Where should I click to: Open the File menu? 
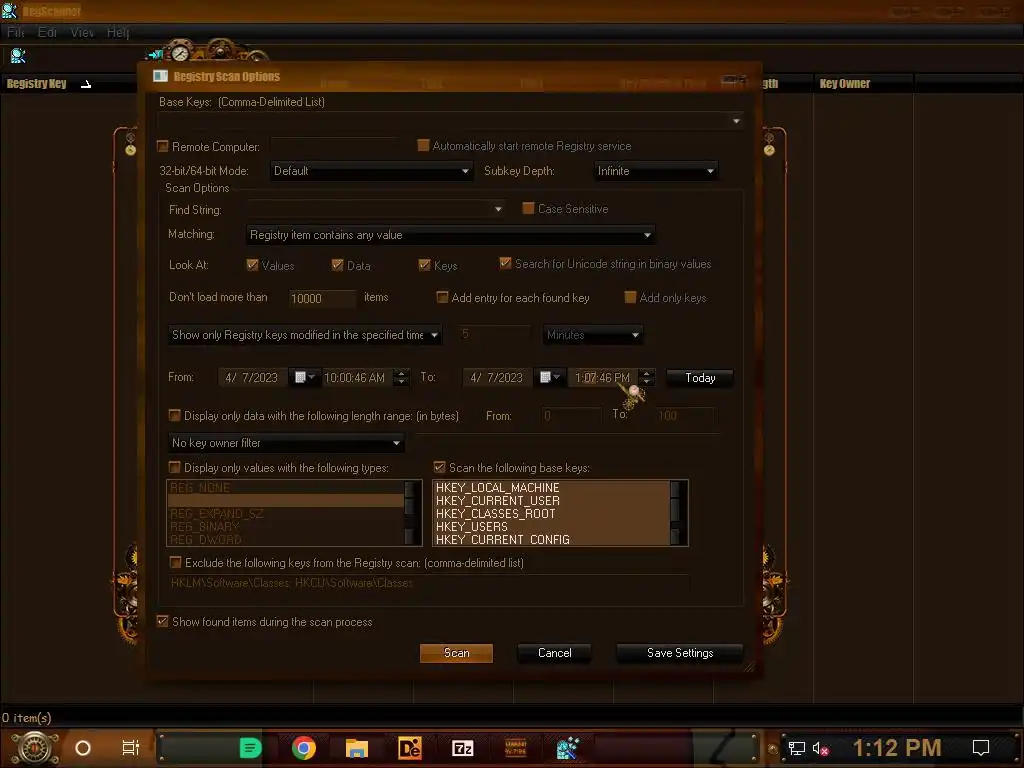[x=16, y=32]
